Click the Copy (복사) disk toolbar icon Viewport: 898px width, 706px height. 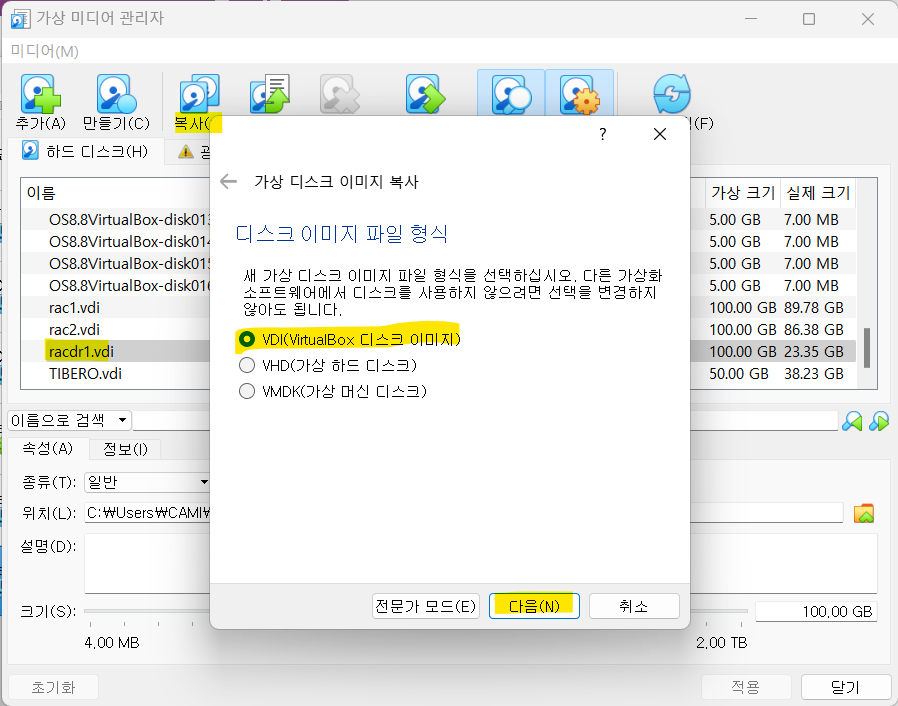199,93
